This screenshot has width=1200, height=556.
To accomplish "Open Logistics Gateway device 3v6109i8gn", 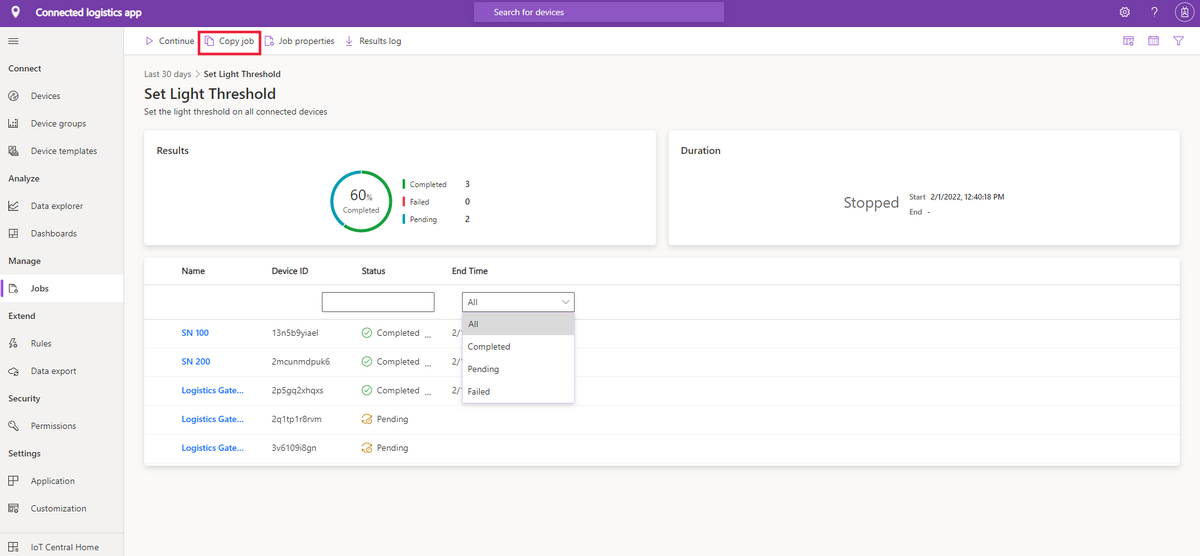I will pyautogui.click(x=212, y=448).
